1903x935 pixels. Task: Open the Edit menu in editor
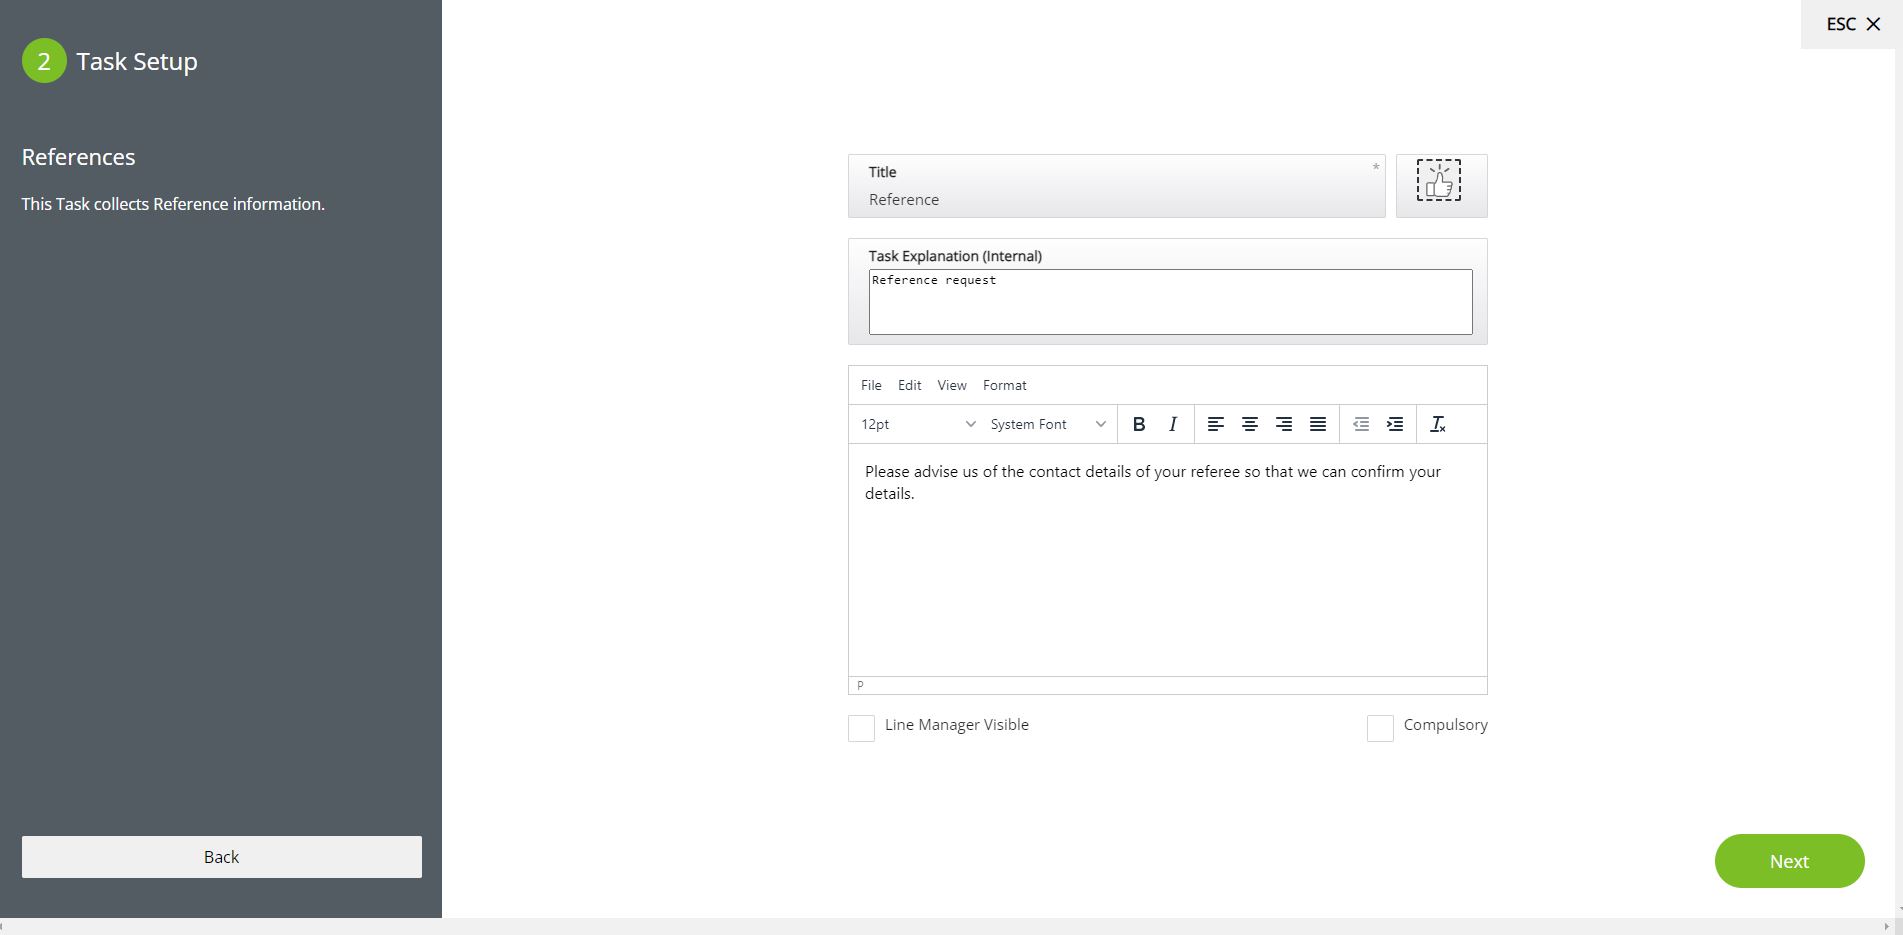click(909, 385)
